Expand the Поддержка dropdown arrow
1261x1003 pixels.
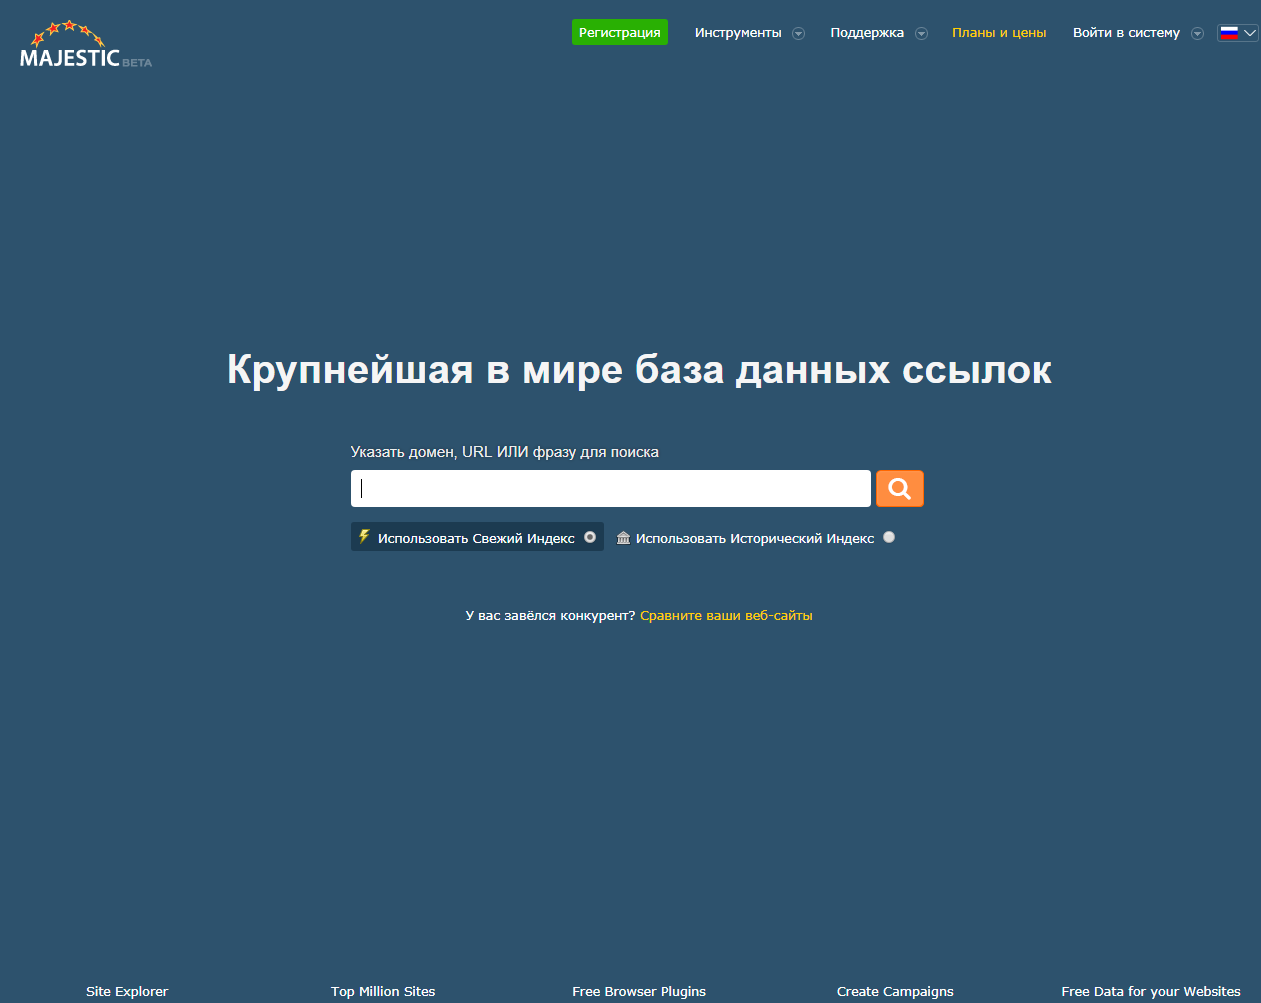pos(922,33)
